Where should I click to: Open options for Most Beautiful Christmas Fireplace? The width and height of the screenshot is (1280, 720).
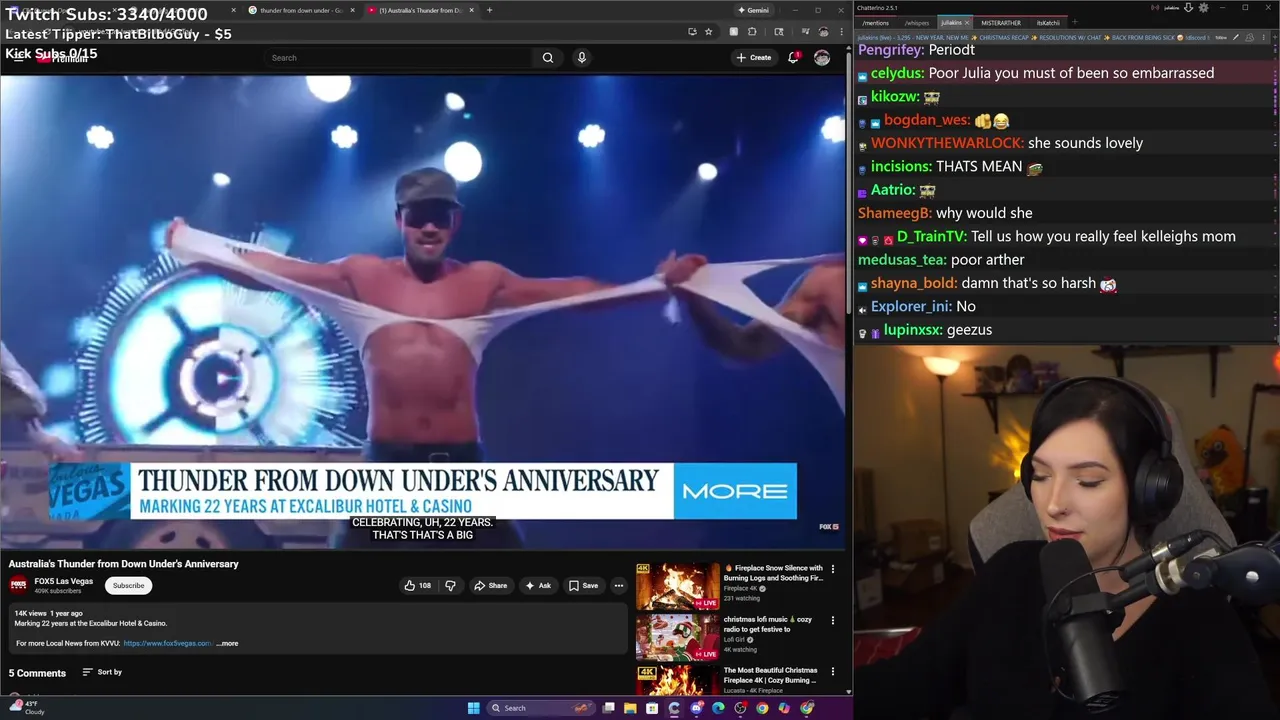click(833, 671)
